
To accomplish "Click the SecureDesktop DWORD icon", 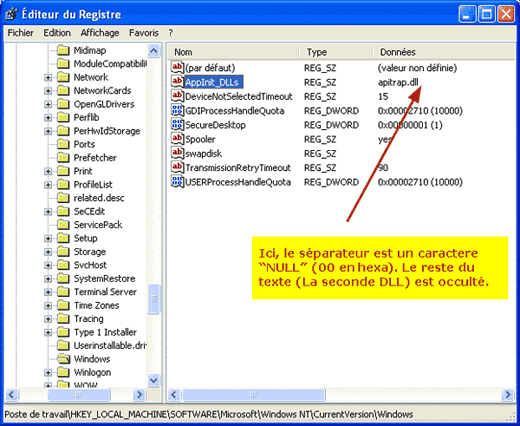I will (x=177, y=125).
